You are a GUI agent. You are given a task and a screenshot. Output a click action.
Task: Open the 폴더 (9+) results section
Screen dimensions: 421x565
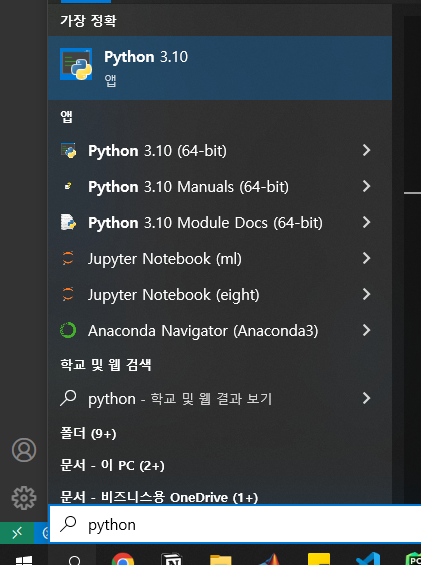[88, 433]
